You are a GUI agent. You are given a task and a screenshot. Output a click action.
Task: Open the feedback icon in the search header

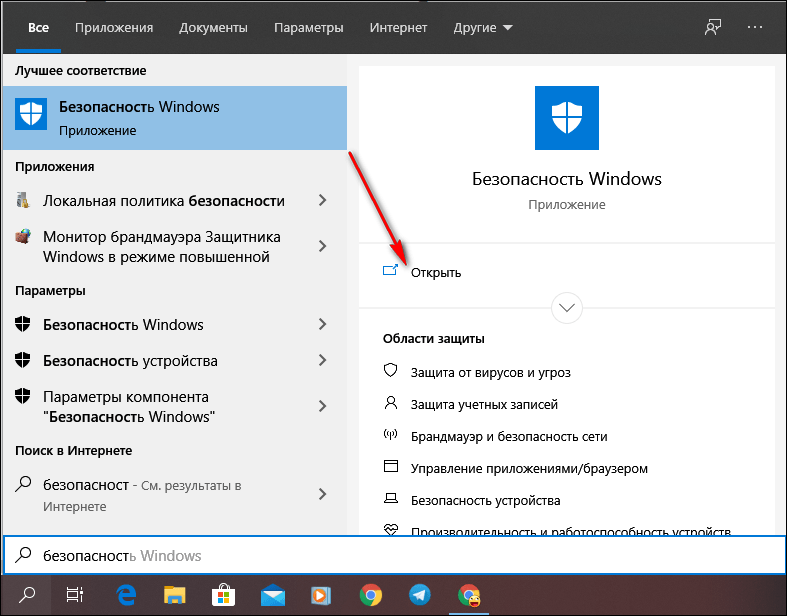pyautogui.click(x=713, y=28)
